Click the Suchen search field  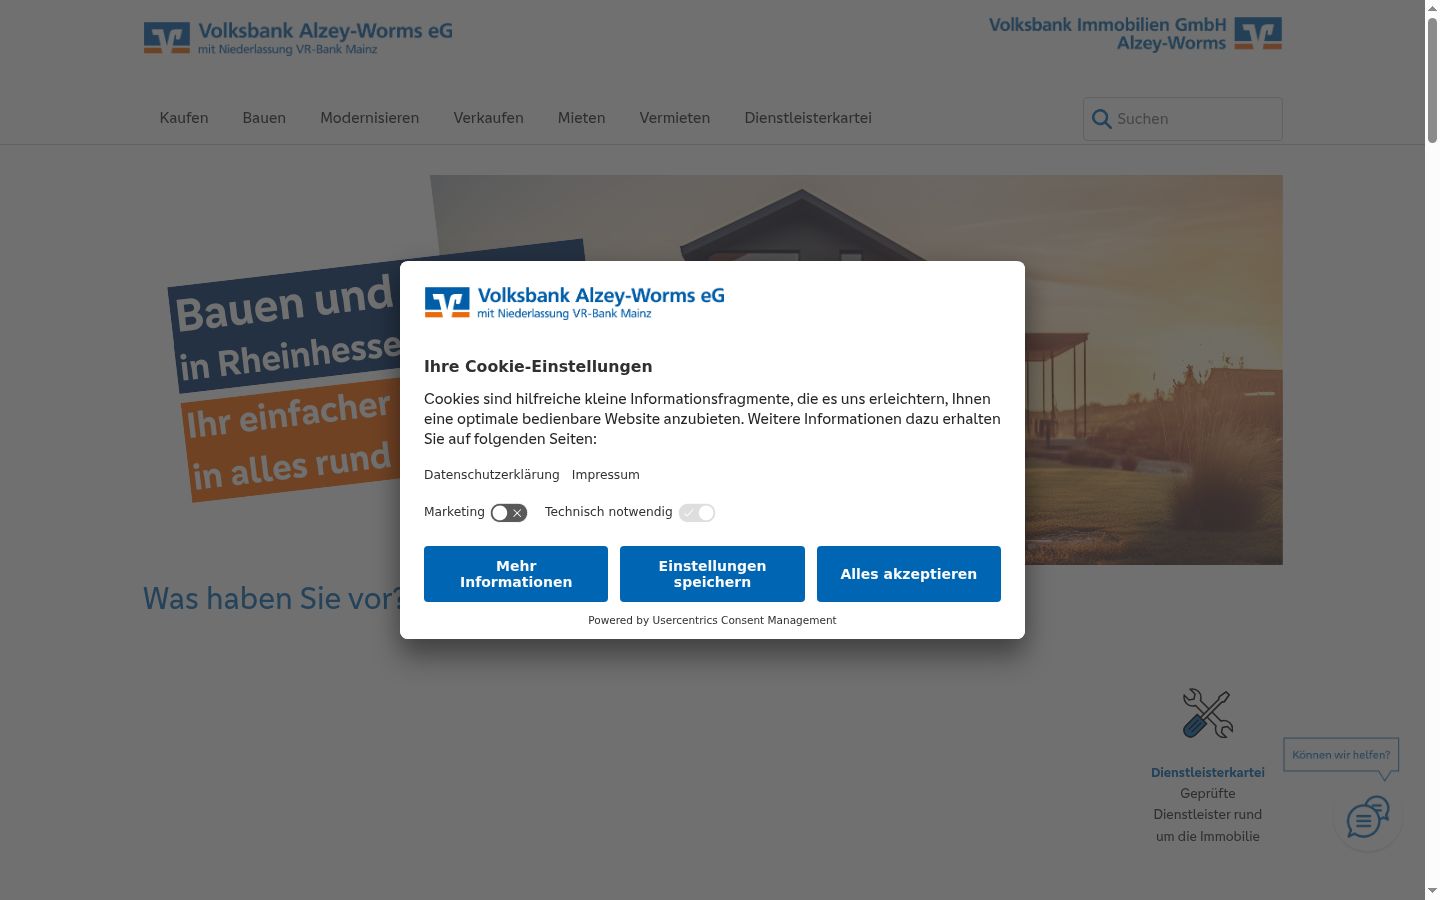tap(1183, 119)
